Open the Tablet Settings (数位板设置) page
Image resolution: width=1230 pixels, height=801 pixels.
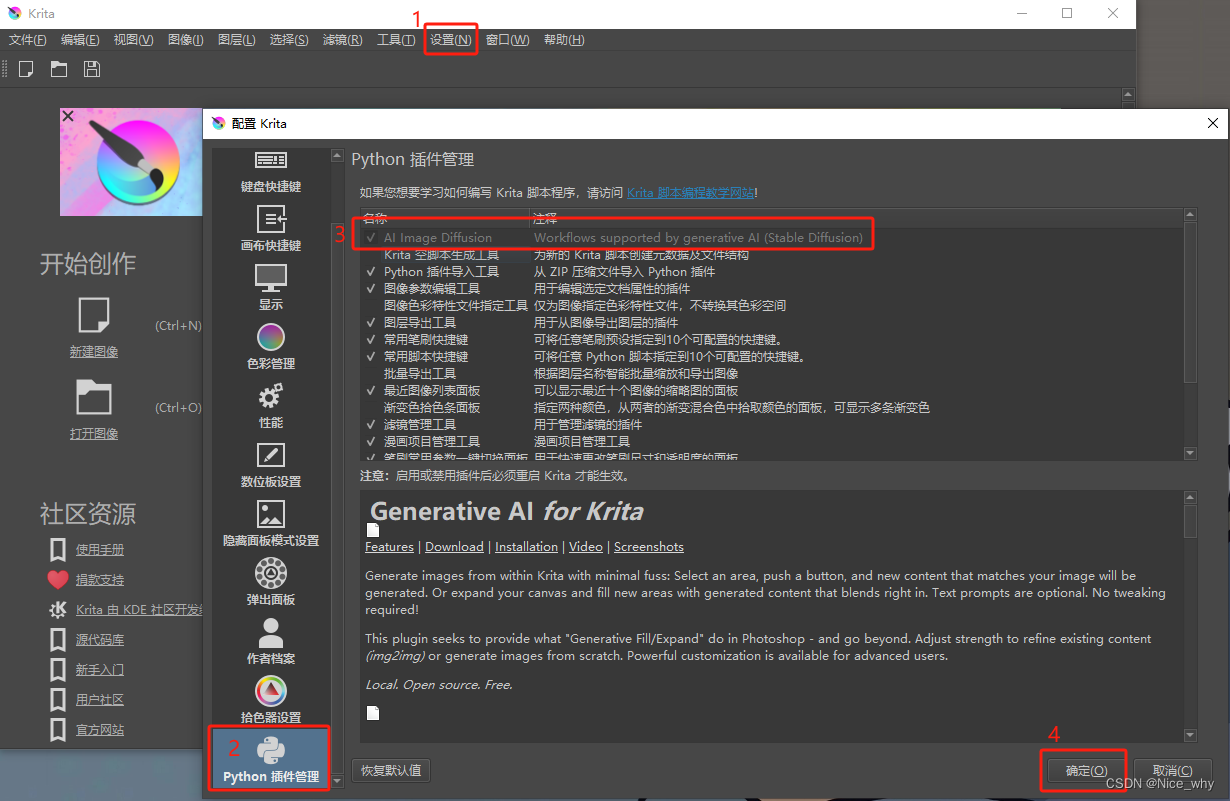point(270,465)
